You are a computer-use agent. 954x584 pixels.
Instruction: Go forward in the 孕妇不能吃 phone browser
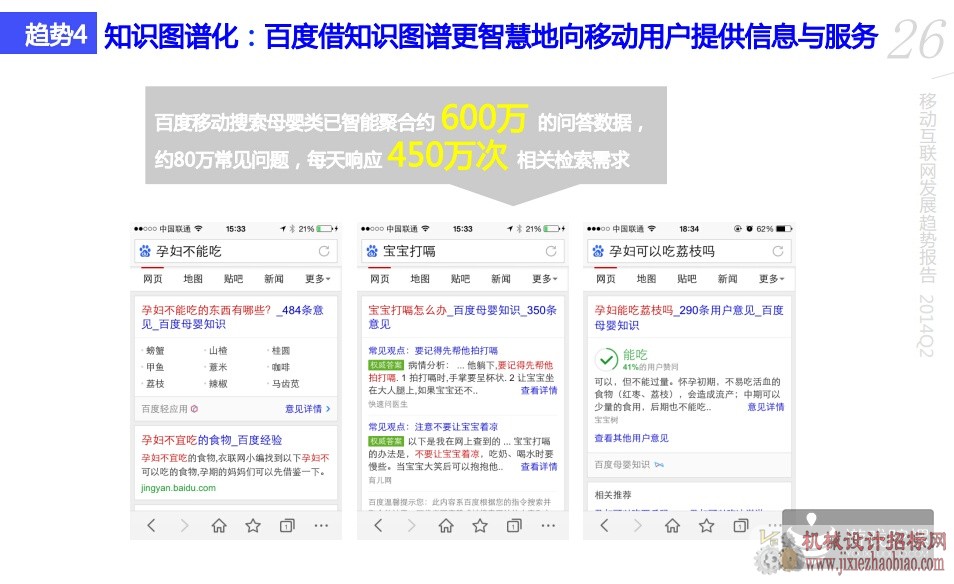[184, 526]
